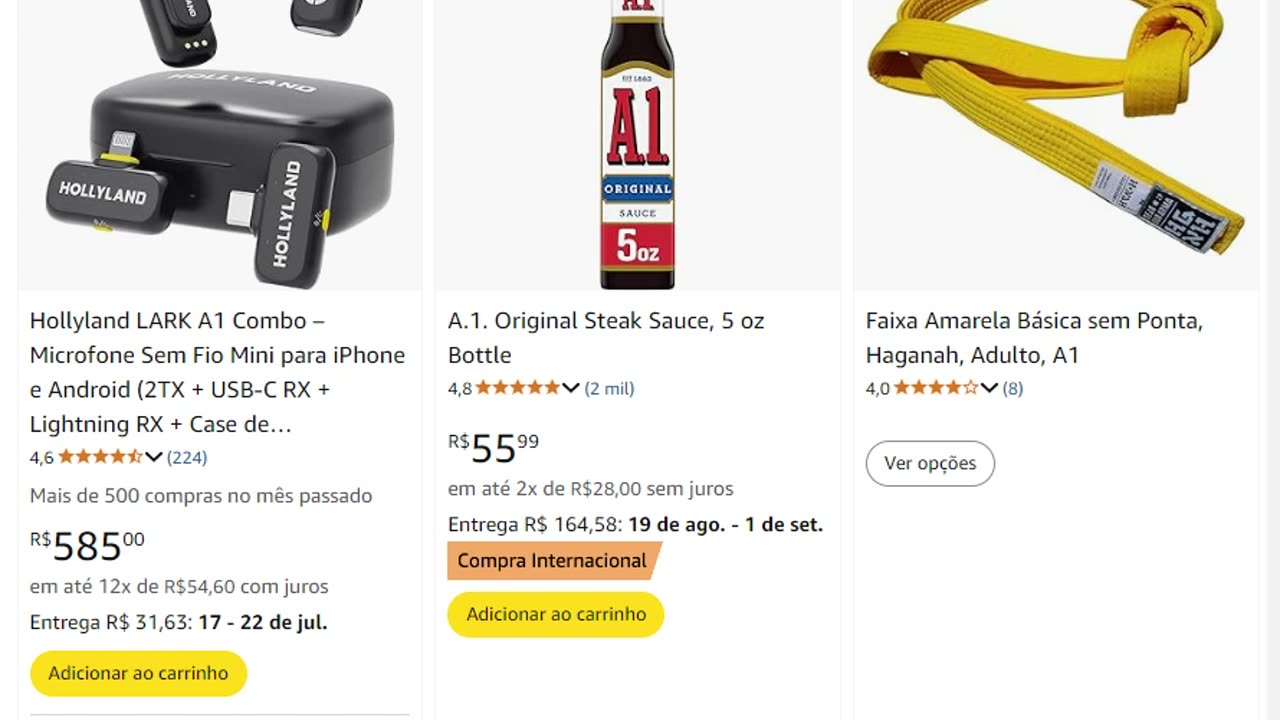The width and height of the screenshot is (1280, 720).
Task: Click the Hollyland 4.6 star rating icons
Action: point(100,458)
